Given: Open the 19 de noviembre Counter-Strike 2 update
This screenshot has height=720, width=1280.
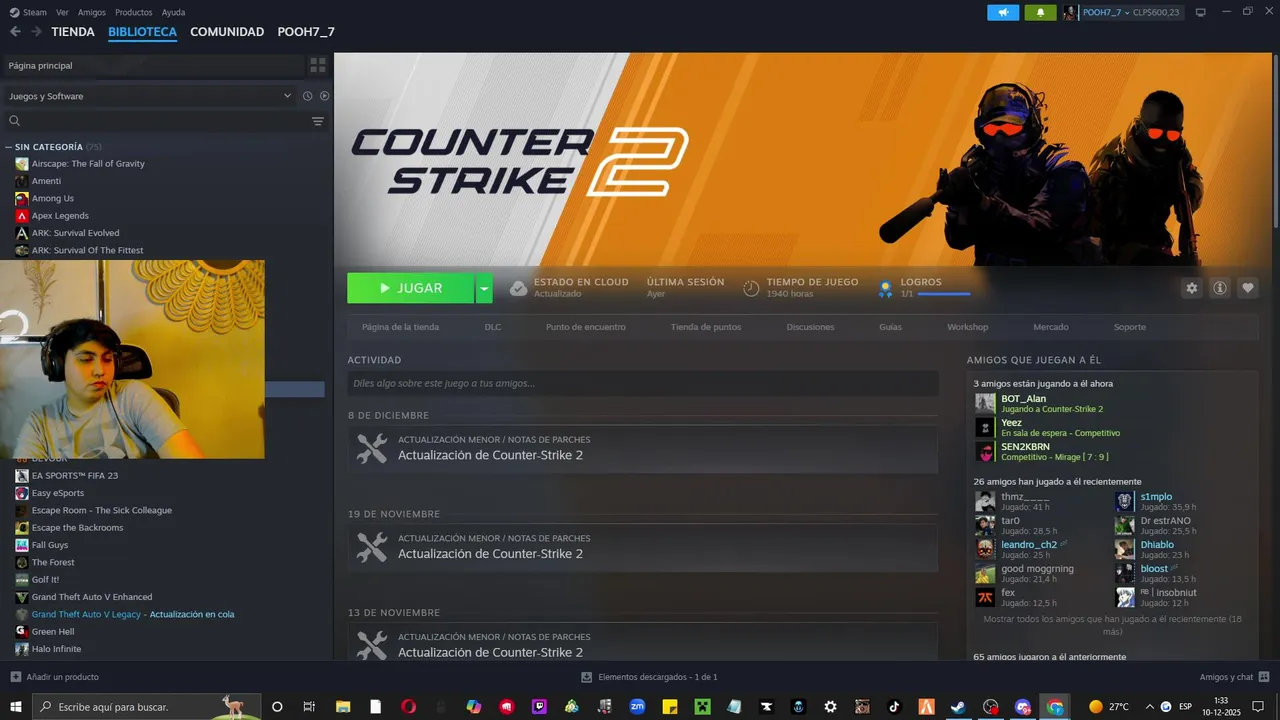Looking at the screenshot, I should pyautogui.click(x=643, y=547).
